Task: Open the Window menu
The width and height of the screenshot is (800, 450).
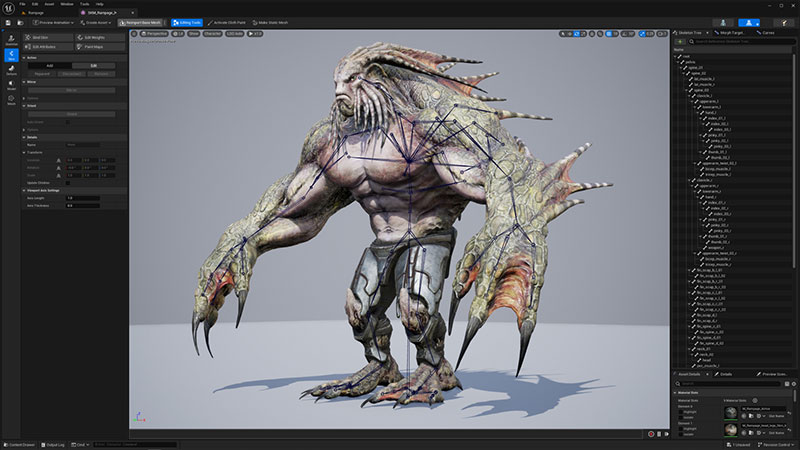Action: tap(67, 4)
